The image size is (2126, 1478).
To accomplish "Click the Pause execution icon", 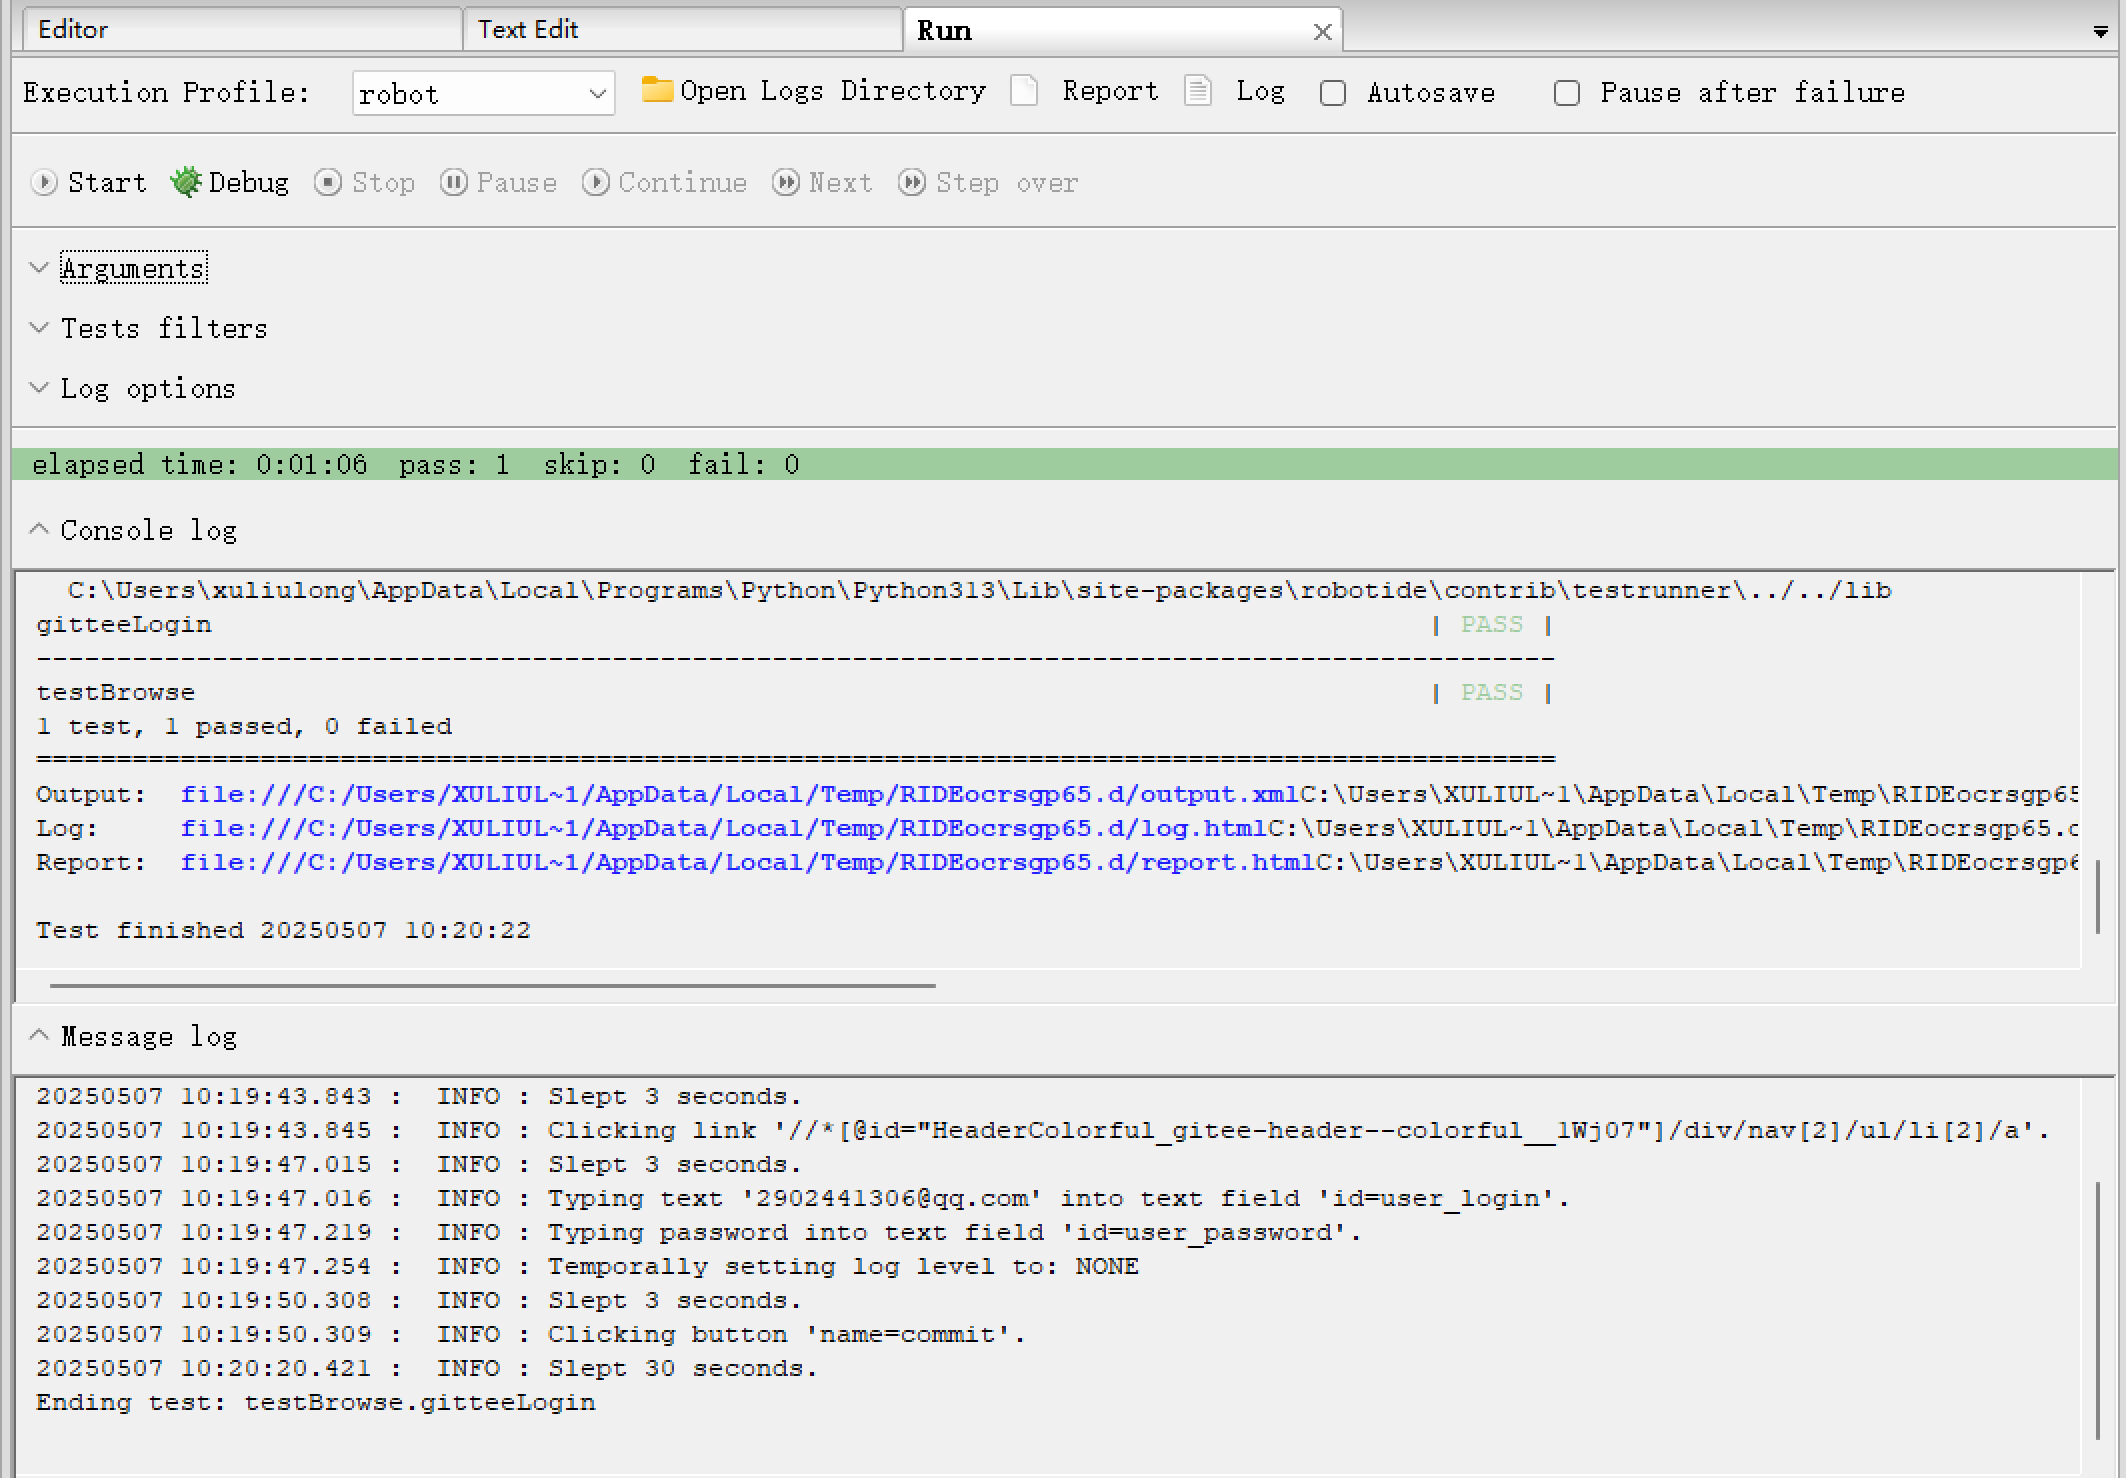I will [453, 182].
